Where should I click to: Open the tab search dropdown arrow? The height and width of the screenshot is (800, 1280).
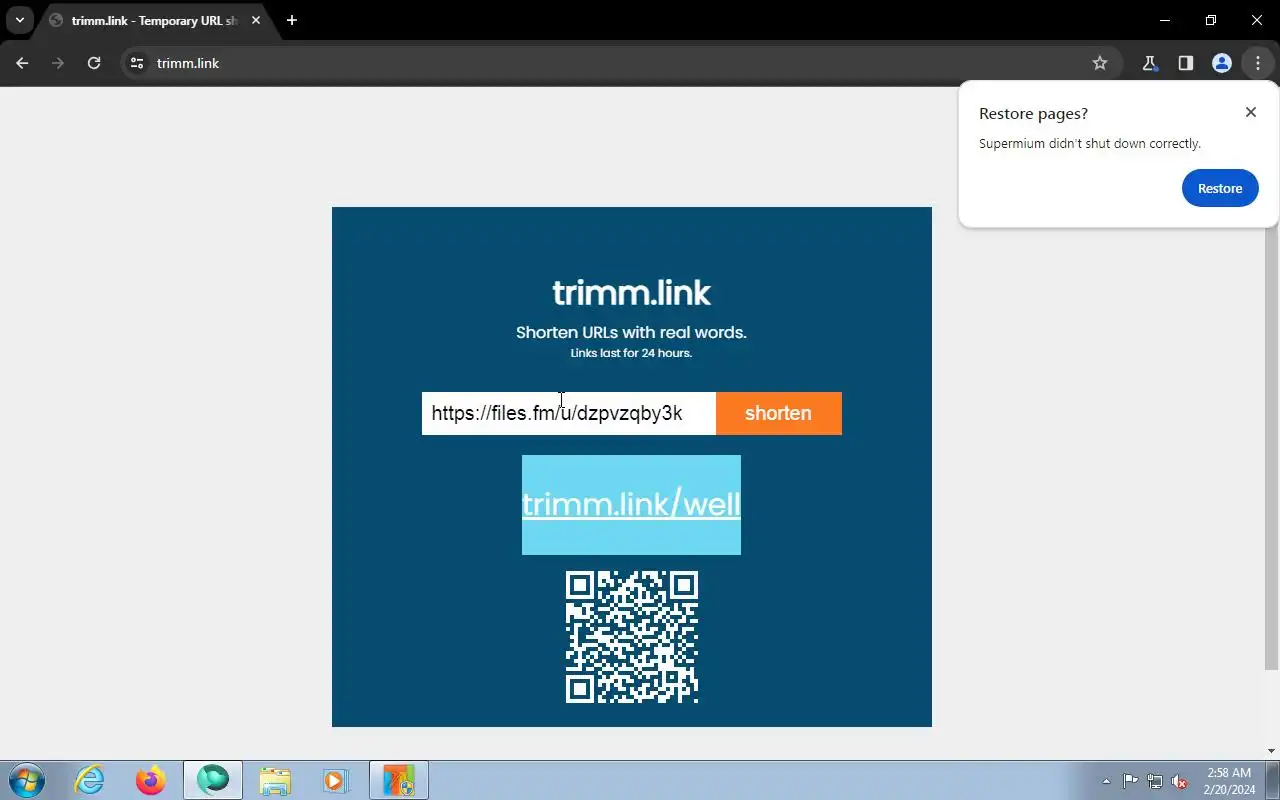19,20
